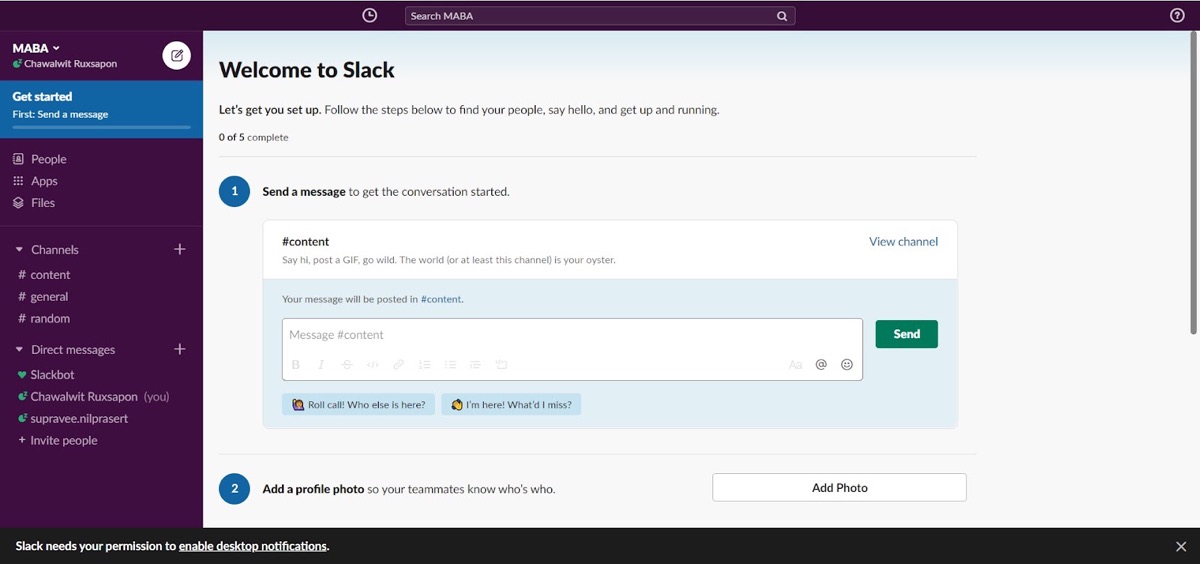Click the Search MABA field
The height and width of the screenshot is (564, 1200).
[x=600, y=16]
